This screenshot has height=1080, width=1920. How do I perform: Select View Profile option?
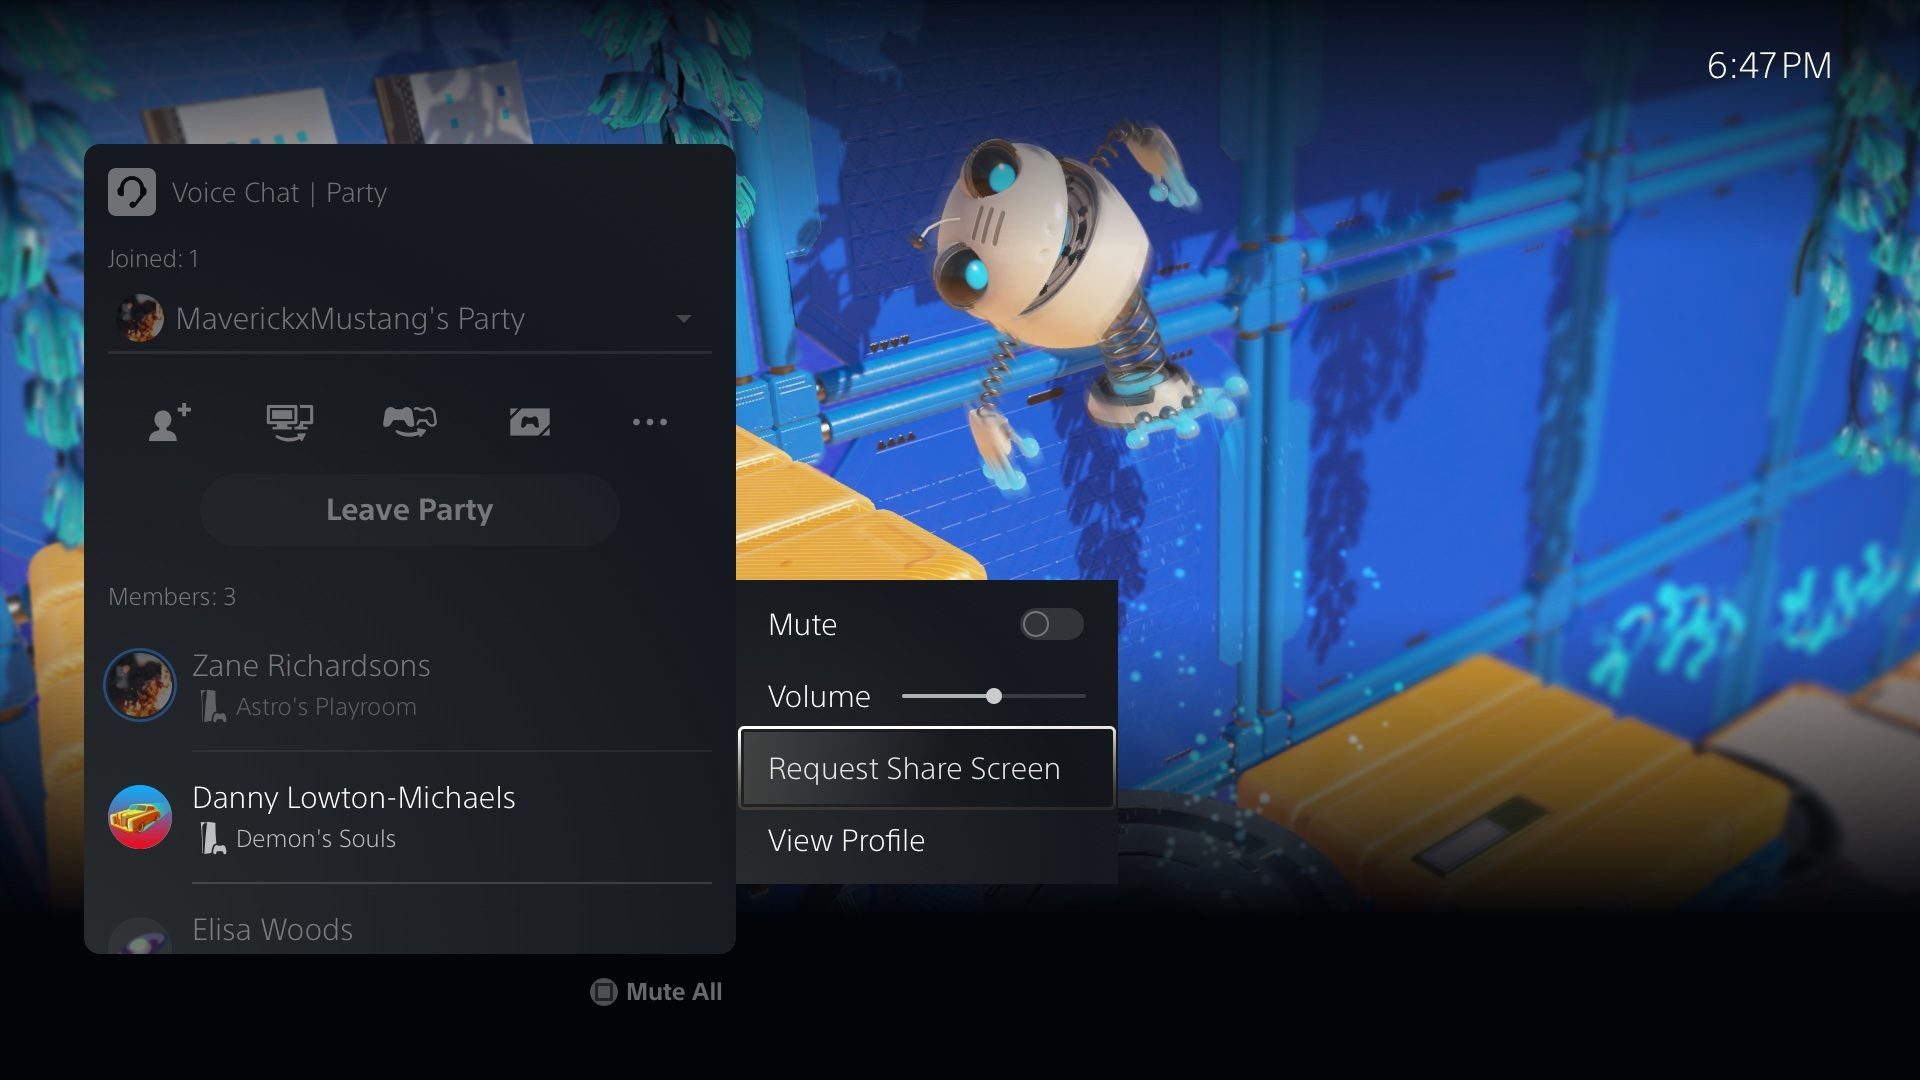tap(845, 840)
